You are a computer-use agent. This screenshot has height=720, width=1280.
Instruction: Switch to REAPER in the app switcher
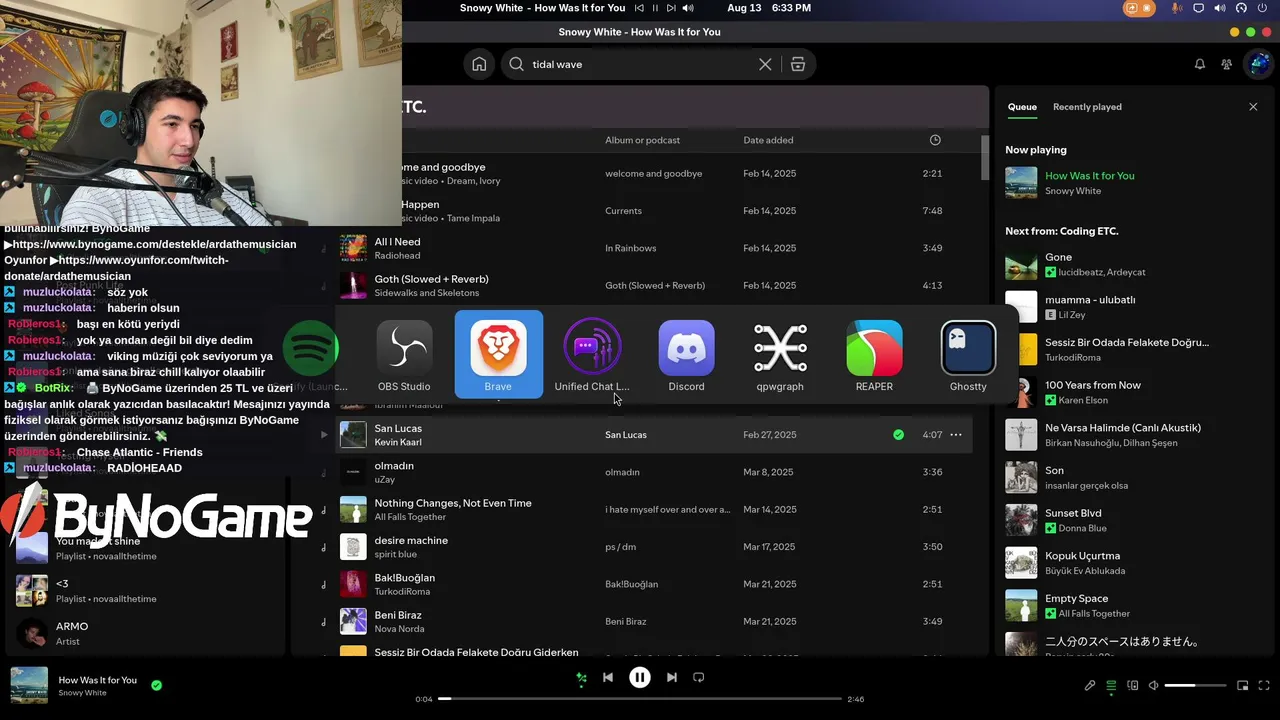(x=874, y=355)
